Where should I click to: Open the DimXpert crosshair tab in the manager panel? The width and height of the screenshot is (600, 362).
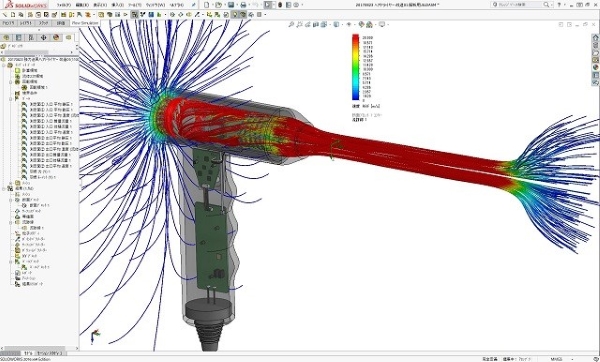43,38
